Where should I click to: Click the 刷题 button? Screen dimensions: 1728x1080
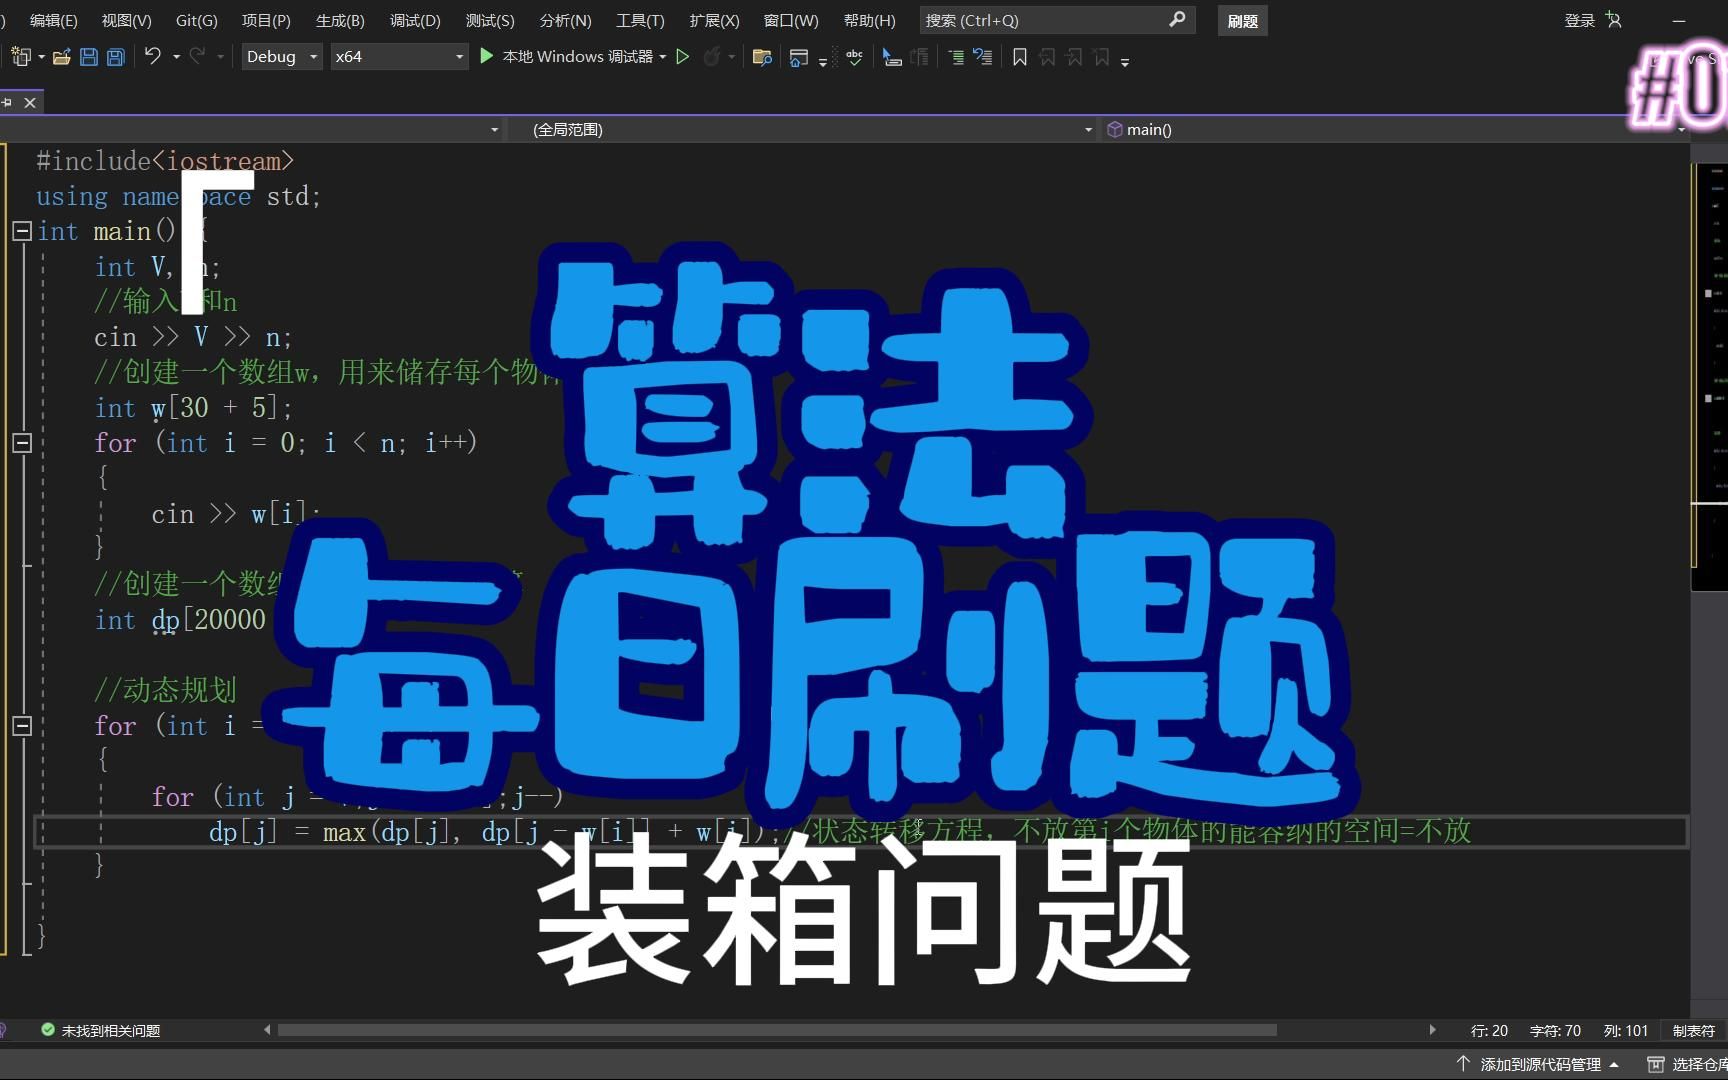point(1242,20)
